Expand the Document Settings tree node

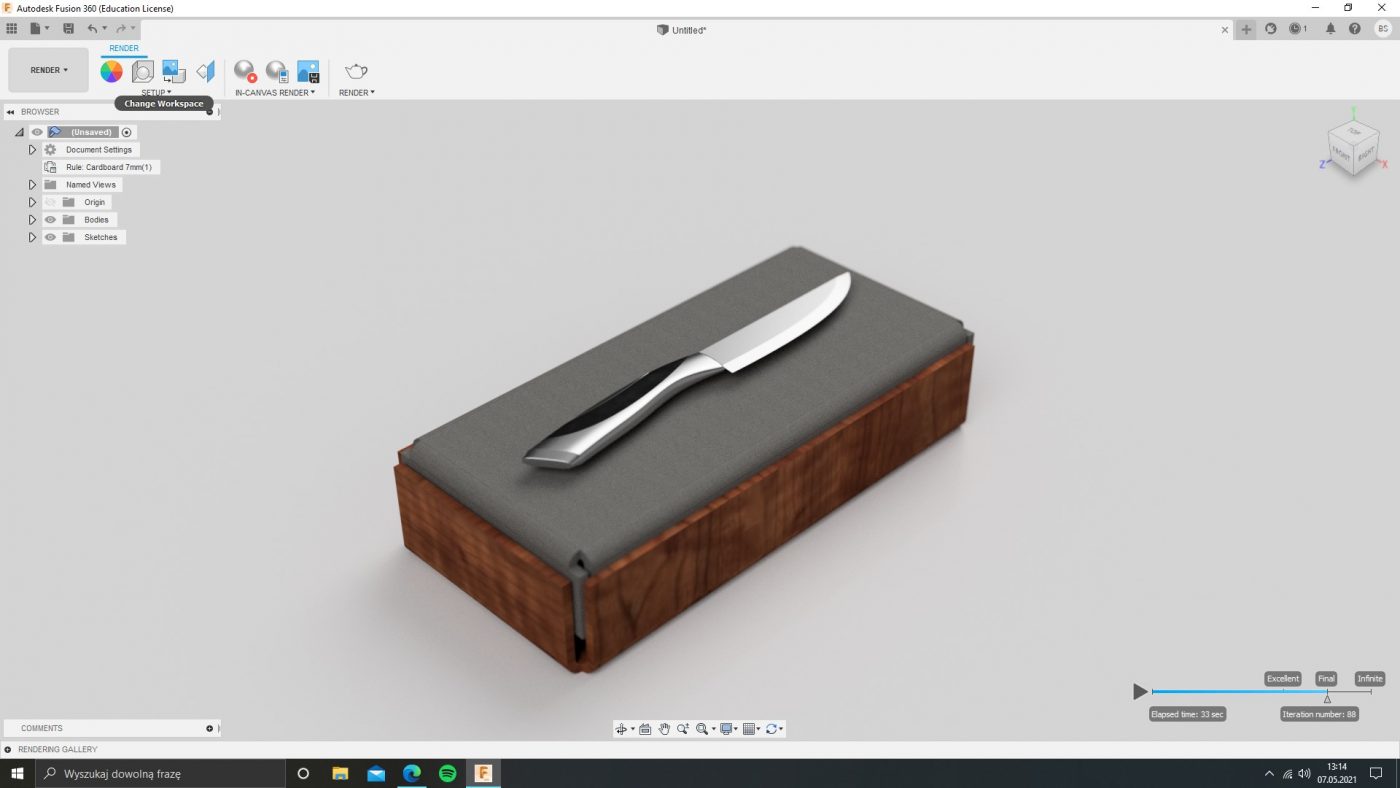coord(32,150)
